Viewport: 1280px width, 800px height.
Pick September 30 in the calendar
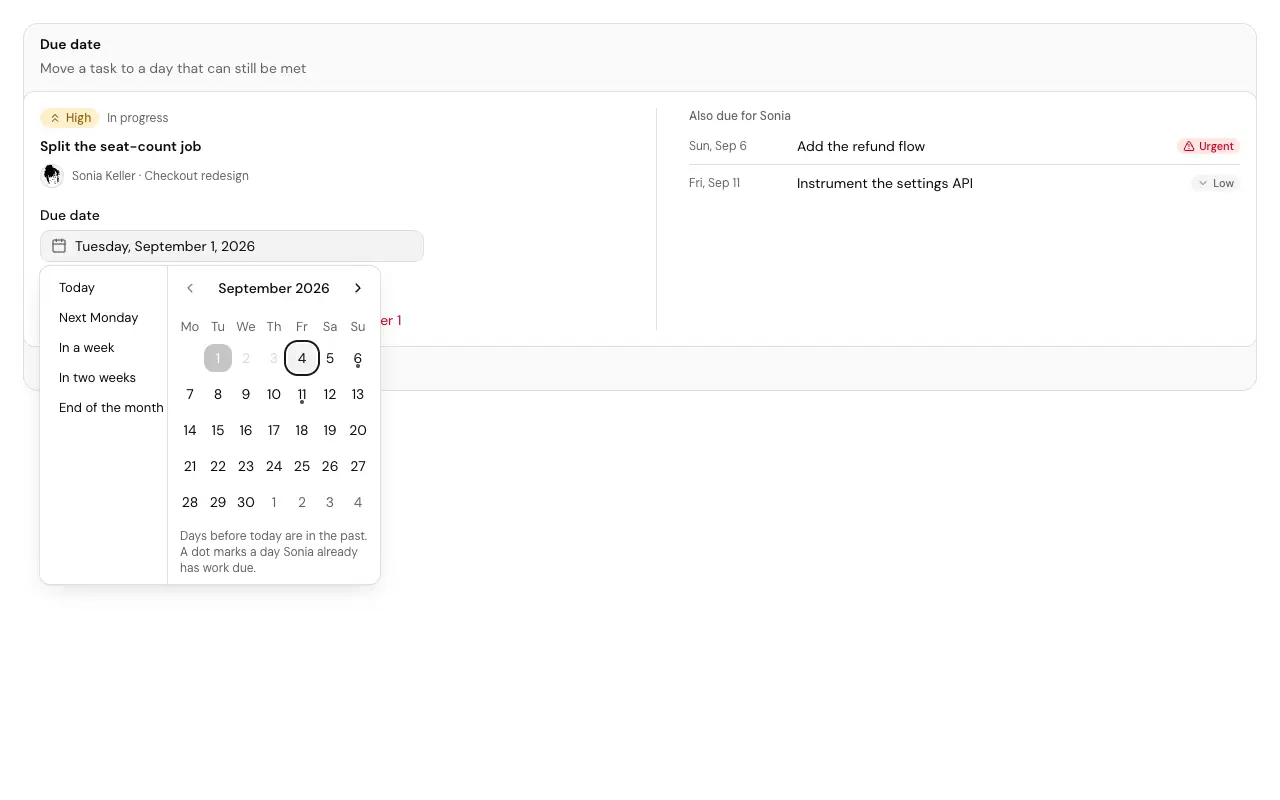[x=246, y=502]
